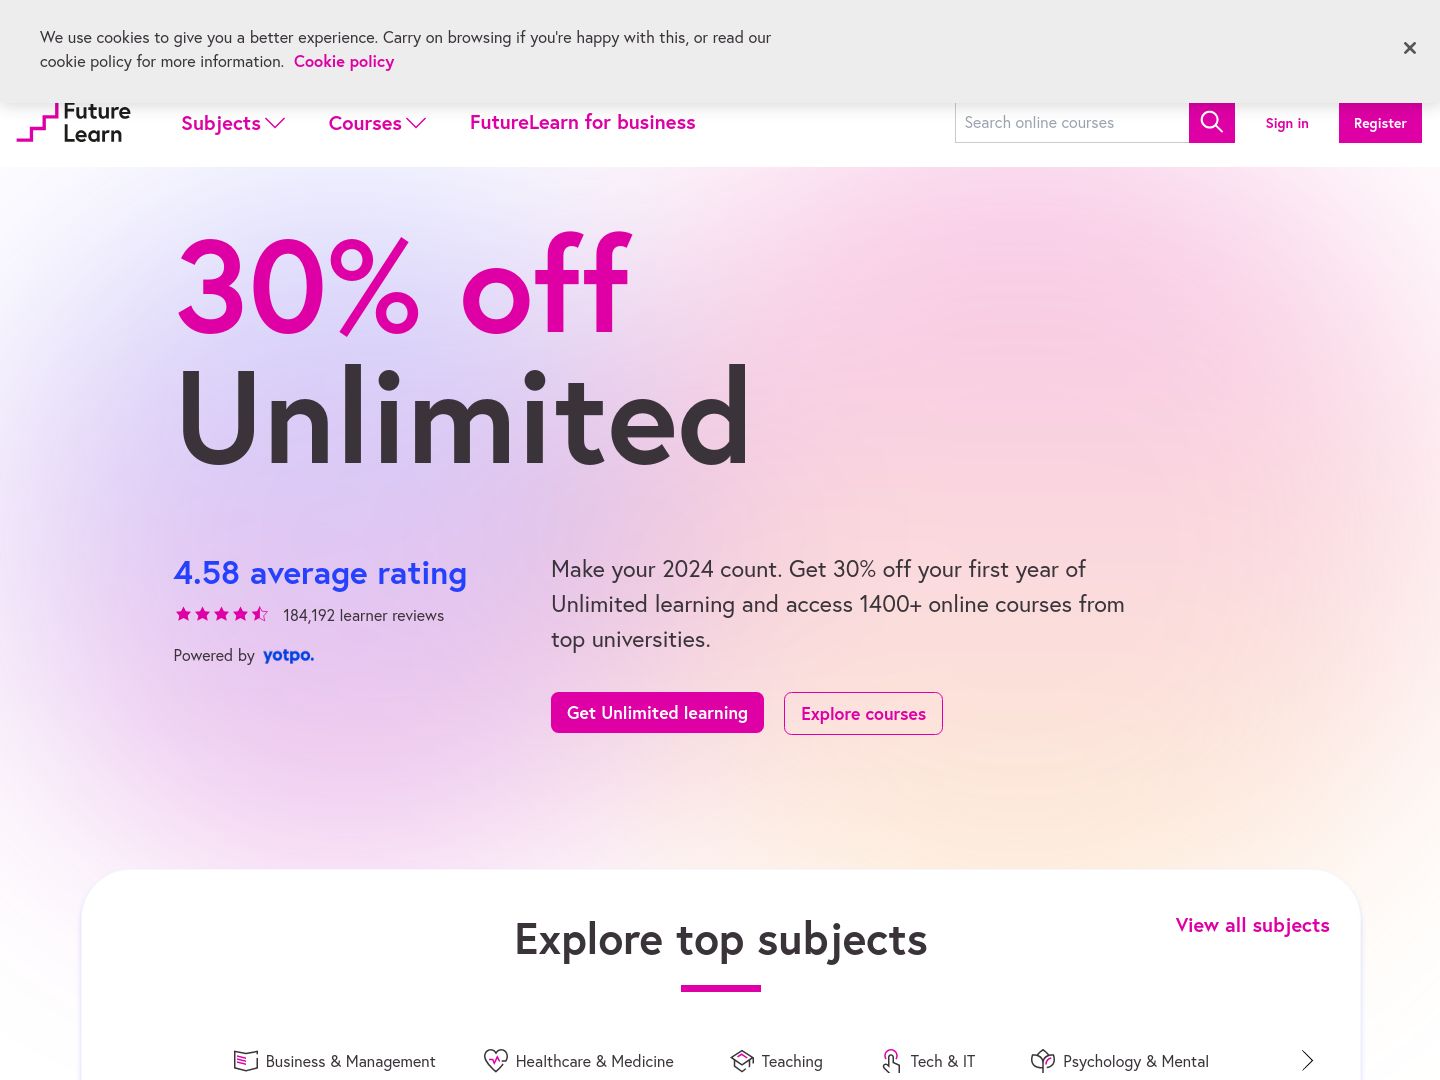Viewport: 1440px width, 1080px height.
Task: Click the Explore courses button
Action: (x=863, y=714)
